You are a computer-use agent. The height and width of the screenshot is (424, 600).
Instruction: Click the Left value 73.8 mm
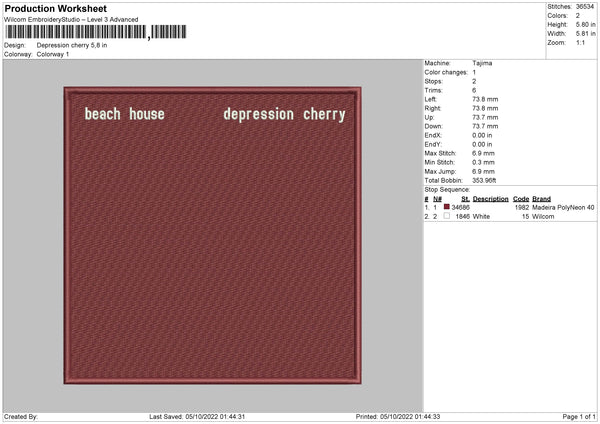click(x=485, y=99)
